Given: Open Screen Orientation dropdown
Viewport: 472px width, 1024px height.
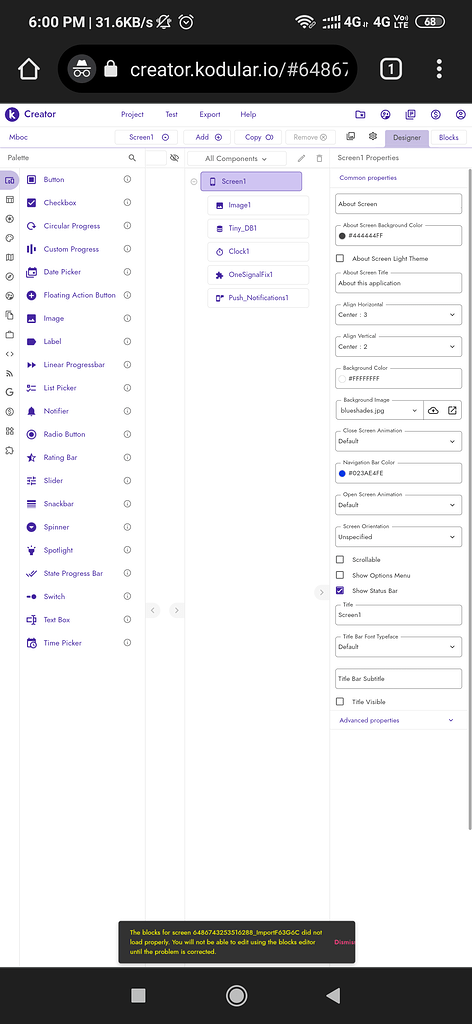Looking at the screenshot, I should (398, 537).
